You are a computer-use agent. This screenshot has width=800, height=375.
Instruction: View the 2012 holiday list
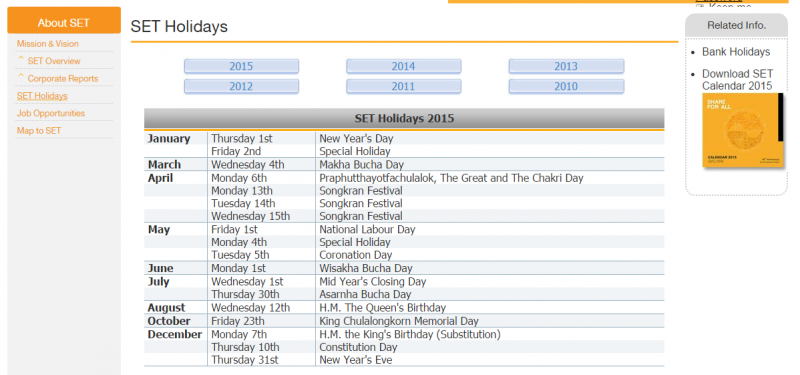point(241,86)
